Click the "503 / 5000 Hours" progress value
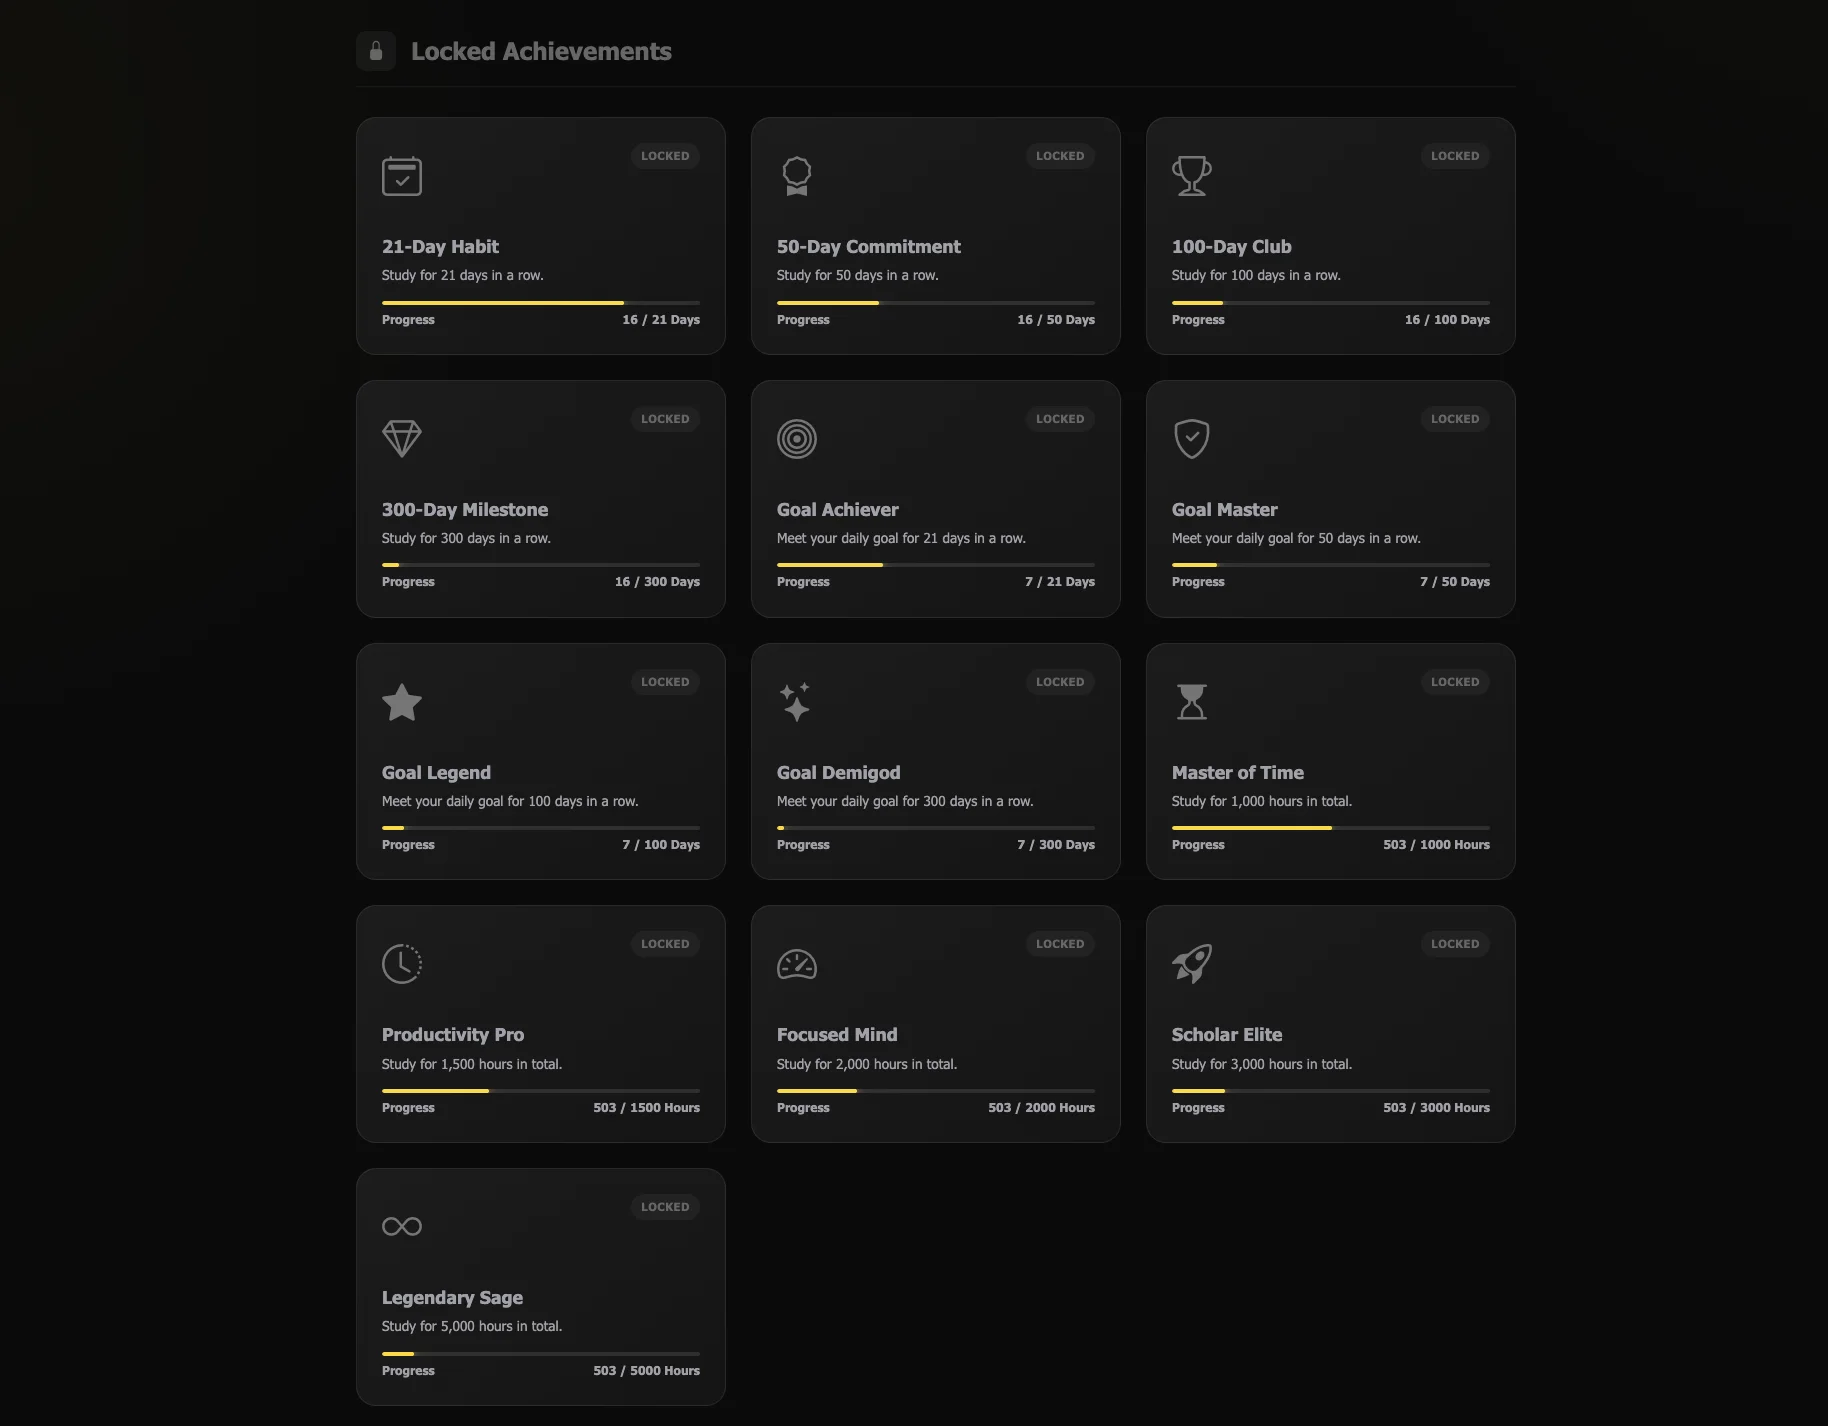The height and width of the screenshot is (1426, 1828). coord(646,1371)
